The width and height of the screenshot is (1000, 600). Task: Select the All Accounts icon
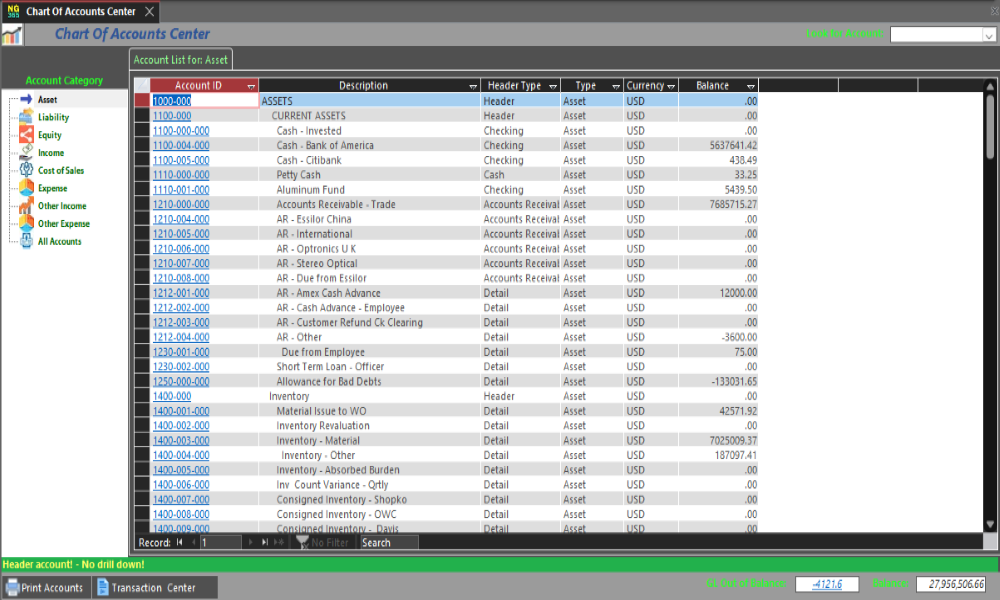26,242
